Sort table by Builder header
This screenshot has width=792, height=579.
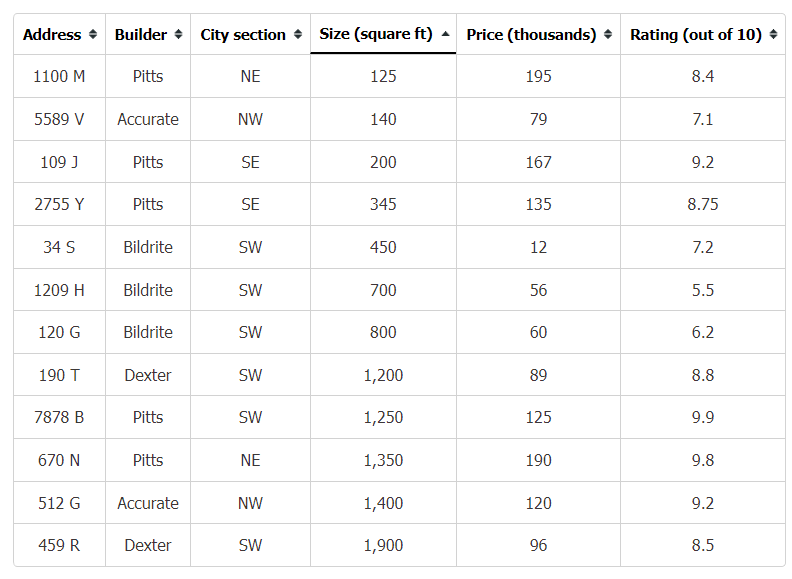(148, 34)
